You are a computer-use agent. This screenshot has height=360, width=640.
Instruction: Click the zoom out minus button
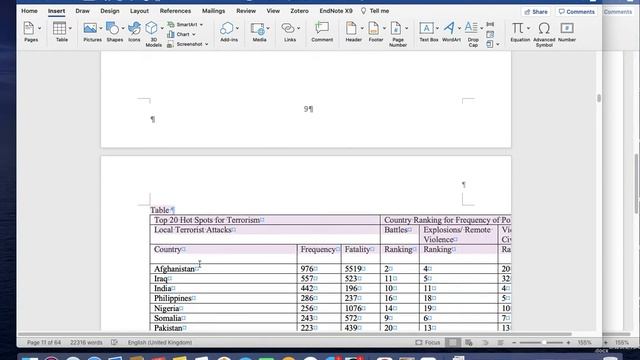pyautogui.click(x=514, y=342)
